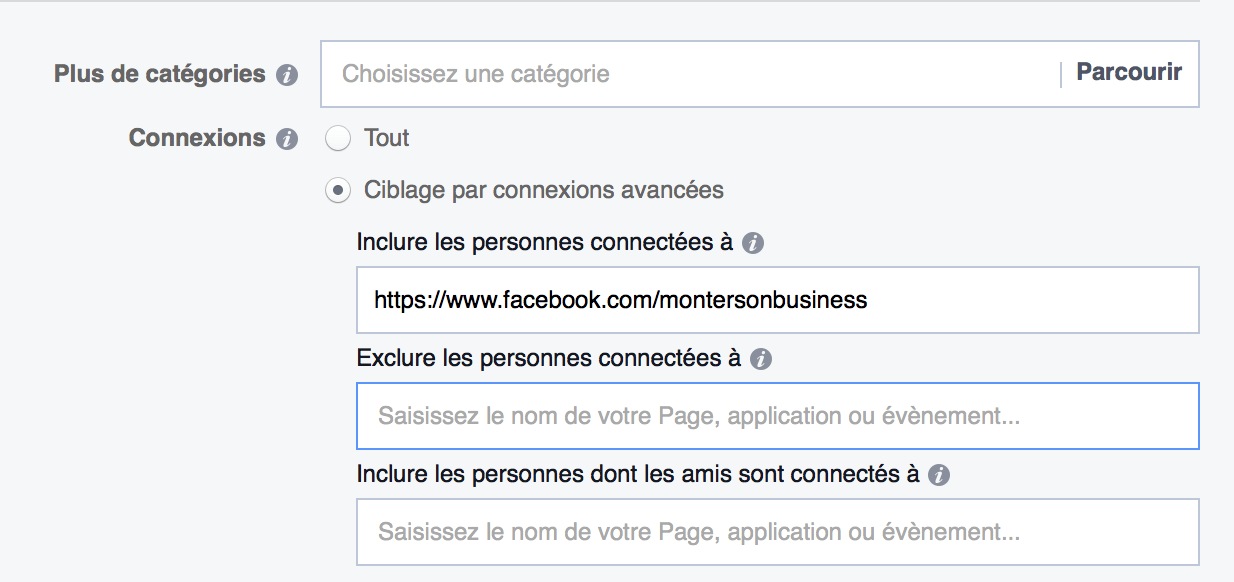1234x582 pixels.
Task: Click info icon for amis sont connectés à
Action: pyautogui.click(x=938, y=476)
